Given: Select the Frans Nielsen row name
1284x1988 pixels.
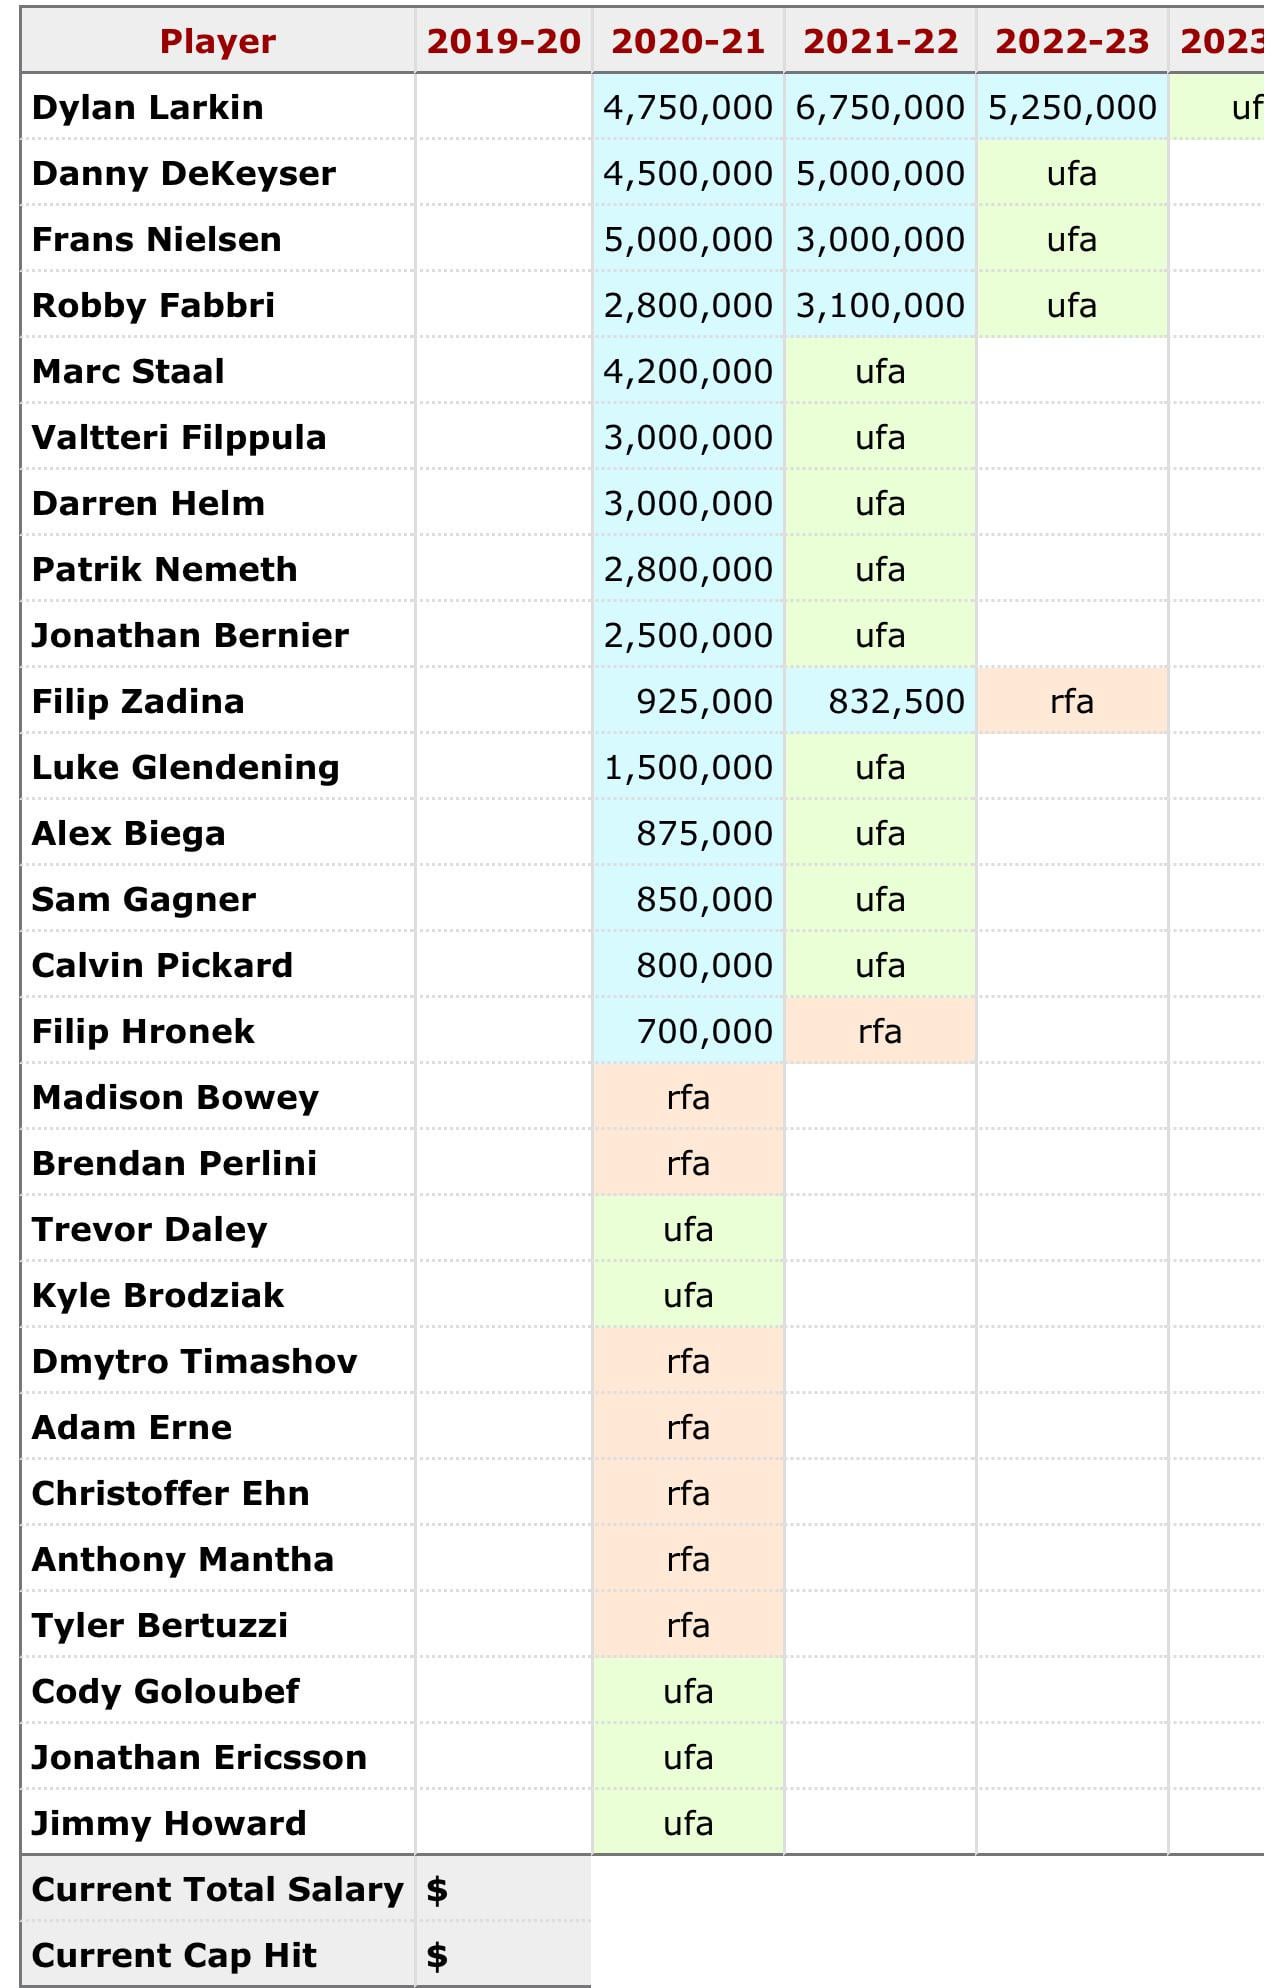Looking at the screenshot, I should [x=157, y=239].
